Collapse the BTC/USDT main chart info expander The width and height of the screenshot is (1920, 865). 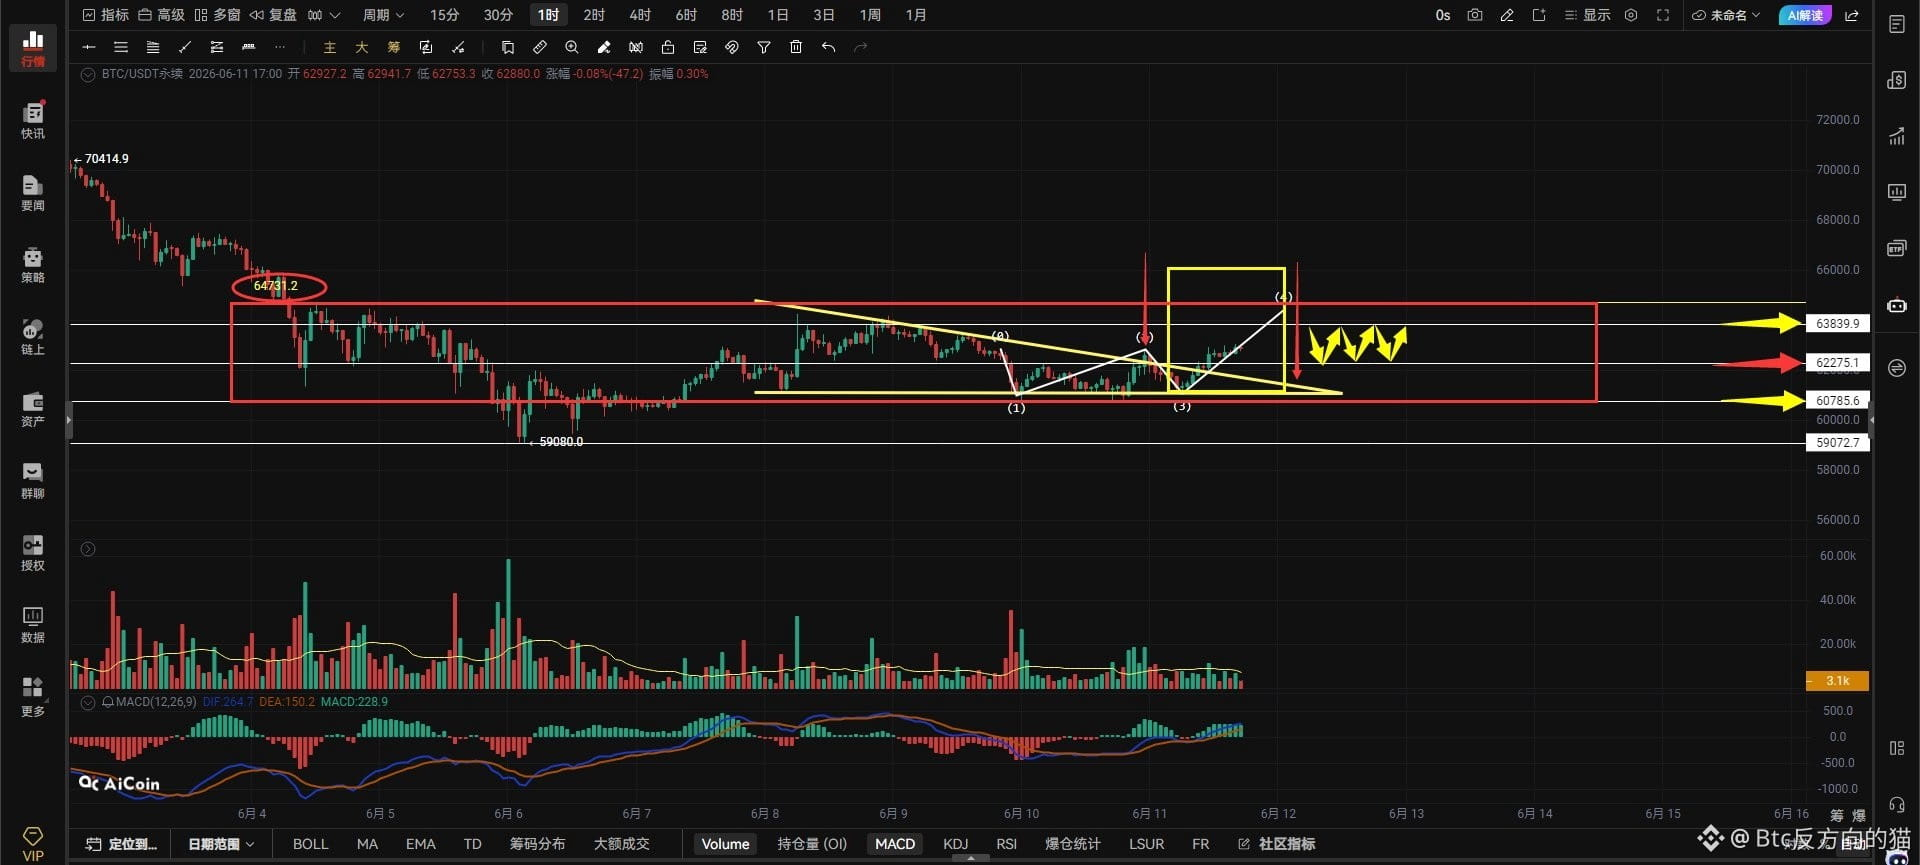tap(88, 74)
